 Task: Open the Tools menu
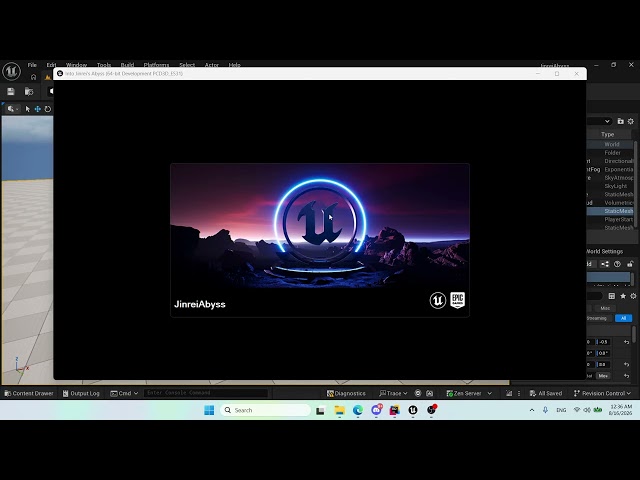point(104,65)
